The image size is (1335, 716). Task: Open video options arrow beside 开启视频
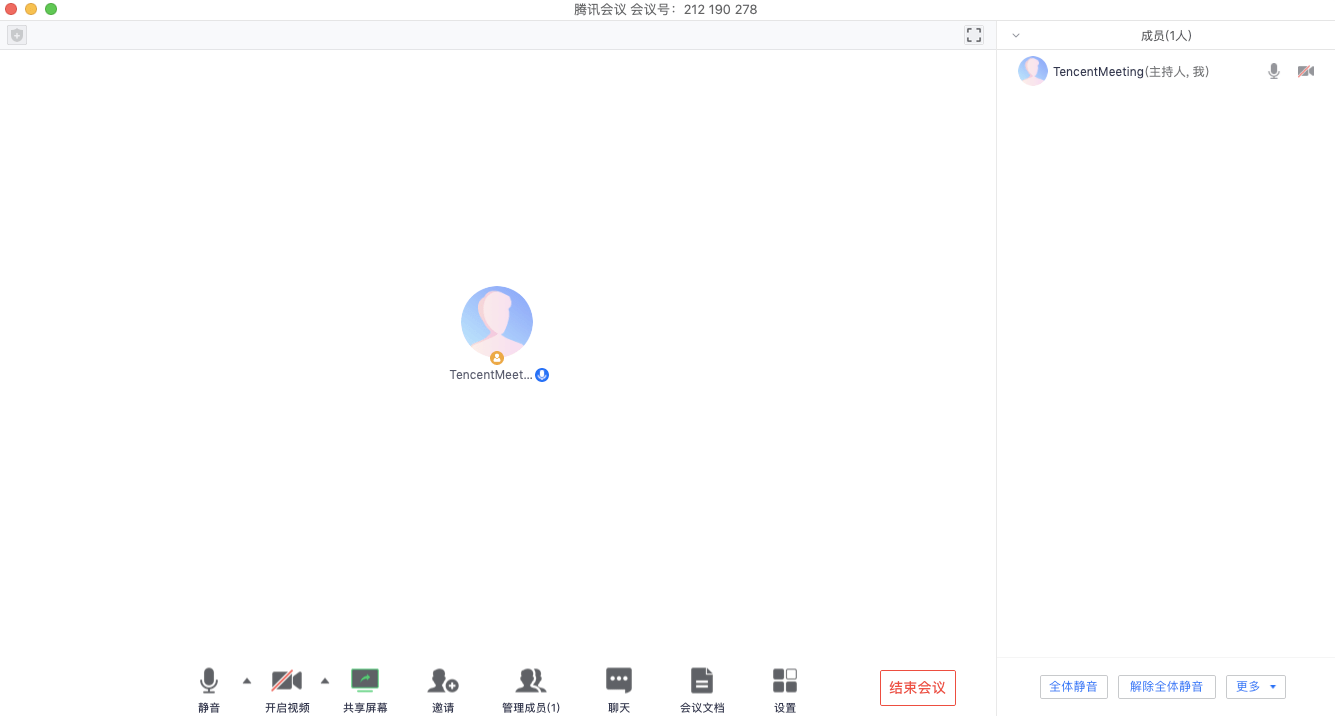[324, 681]
